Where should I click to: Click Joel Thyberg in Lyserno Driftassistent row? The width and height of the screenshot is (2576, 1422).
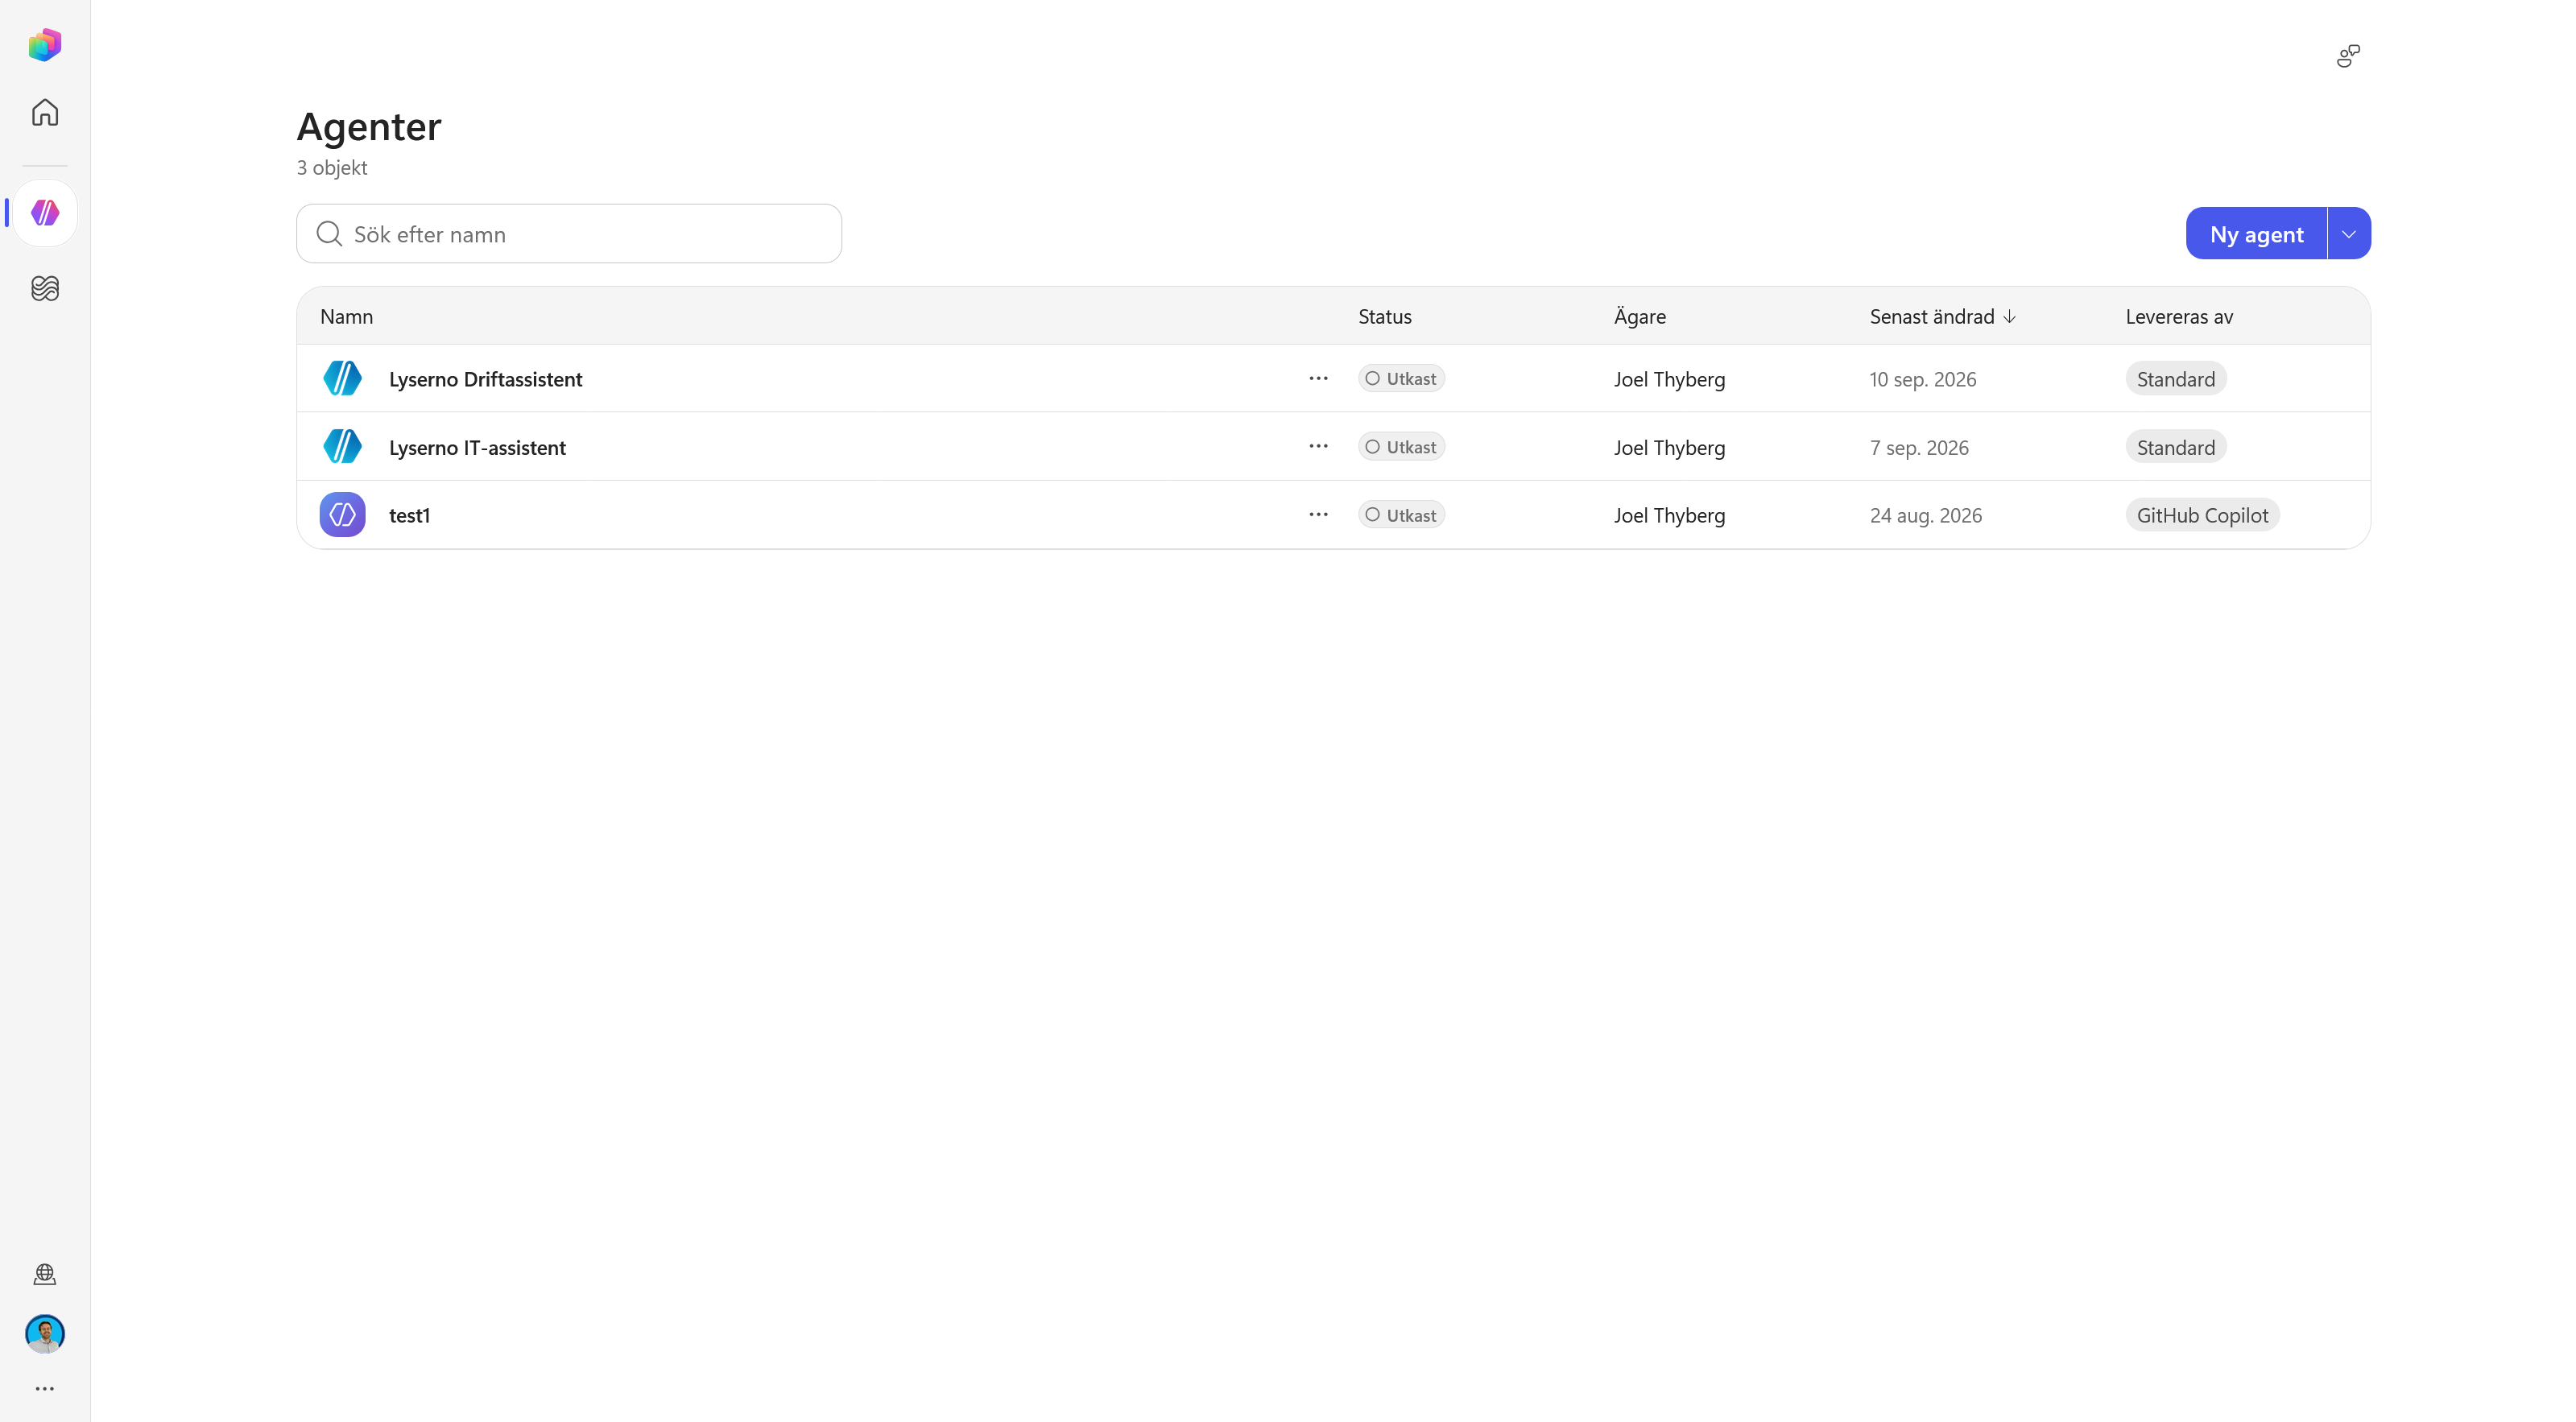[x=1669, y=379]
